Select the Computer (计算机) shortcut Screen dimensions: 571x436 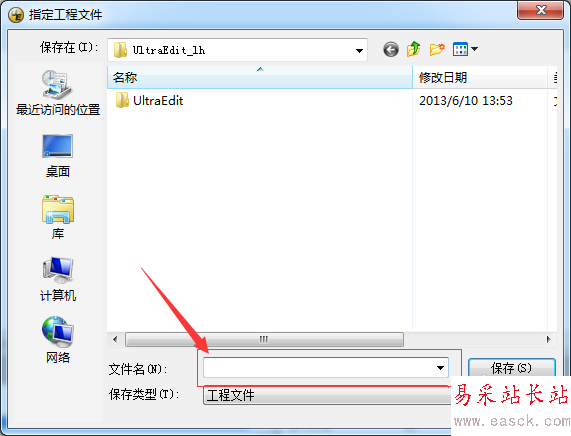click(x=58, y=279)
